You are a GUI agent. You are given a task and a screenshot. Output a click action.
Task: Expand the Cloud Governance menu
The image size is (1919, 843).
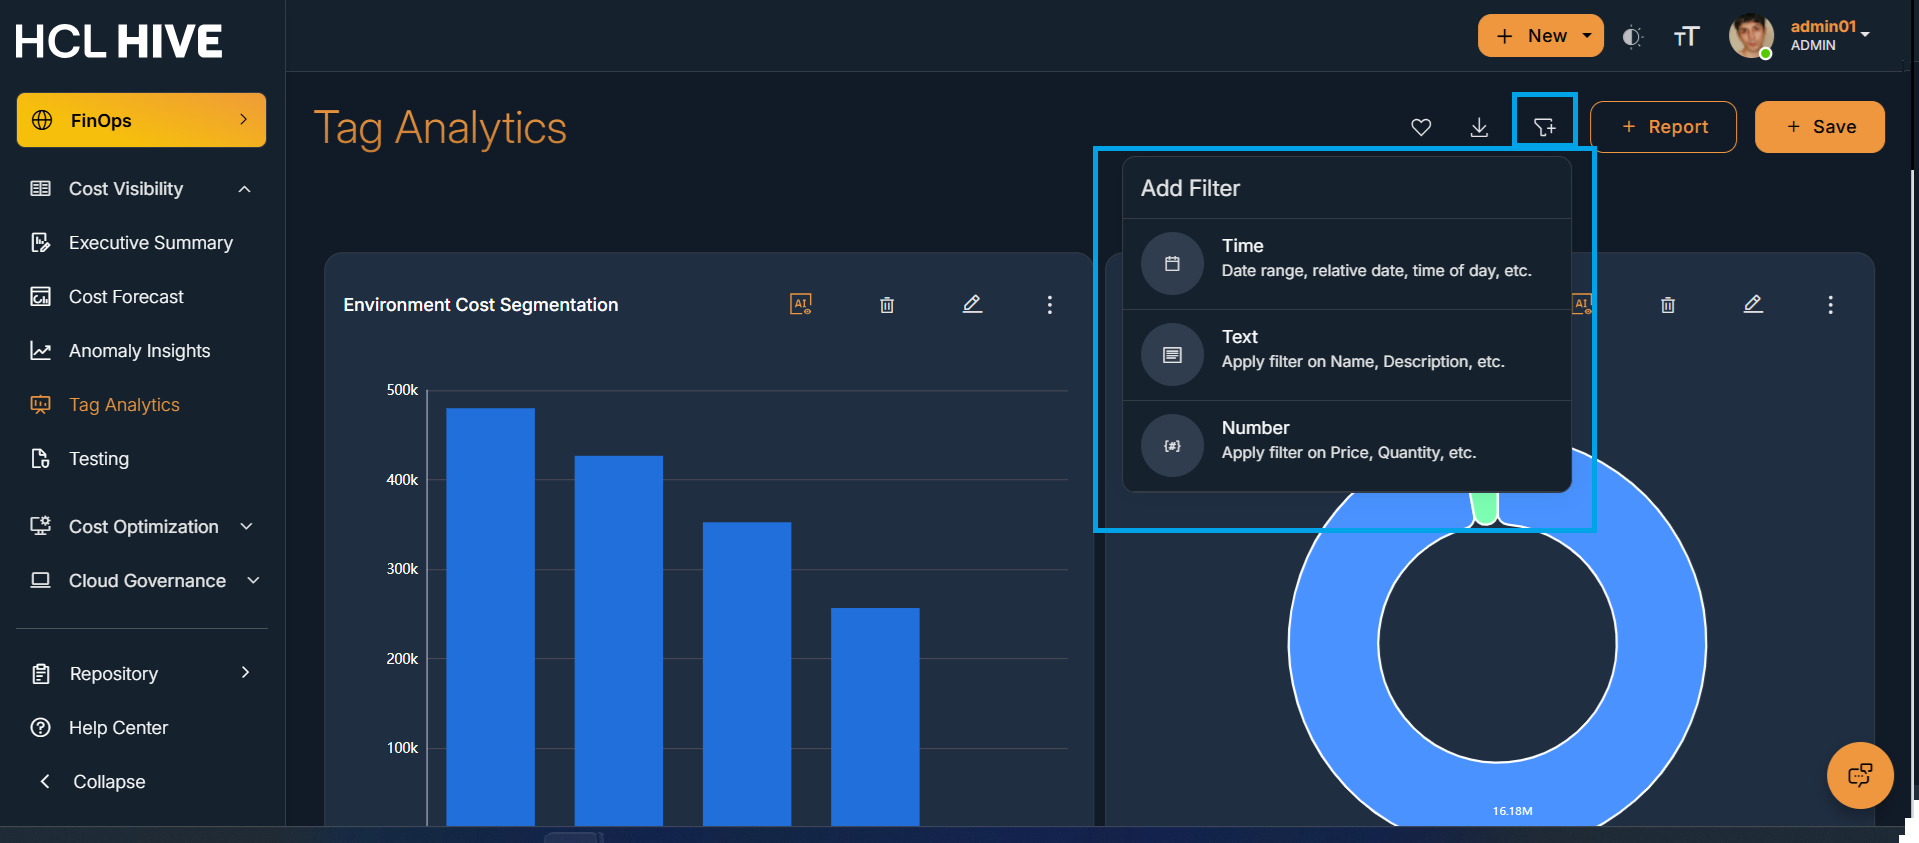(x=253, y=581)
